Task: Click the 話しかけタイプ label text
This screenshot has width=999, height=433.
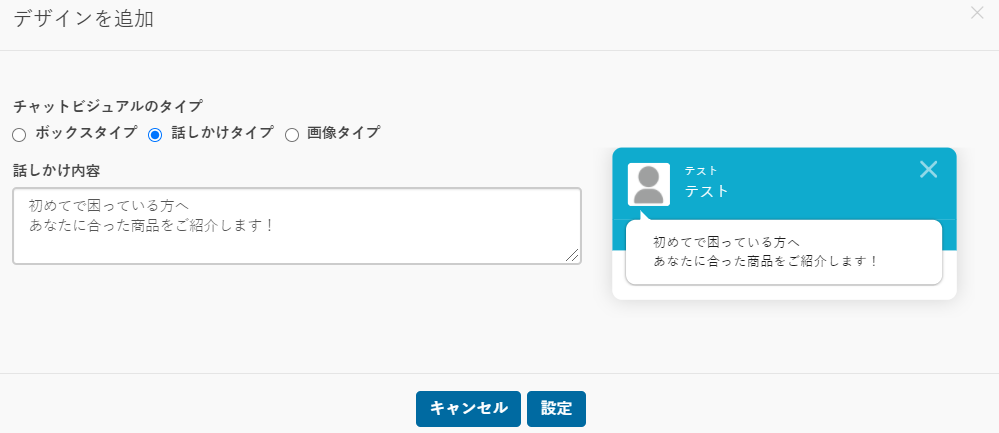Action: 222,133
